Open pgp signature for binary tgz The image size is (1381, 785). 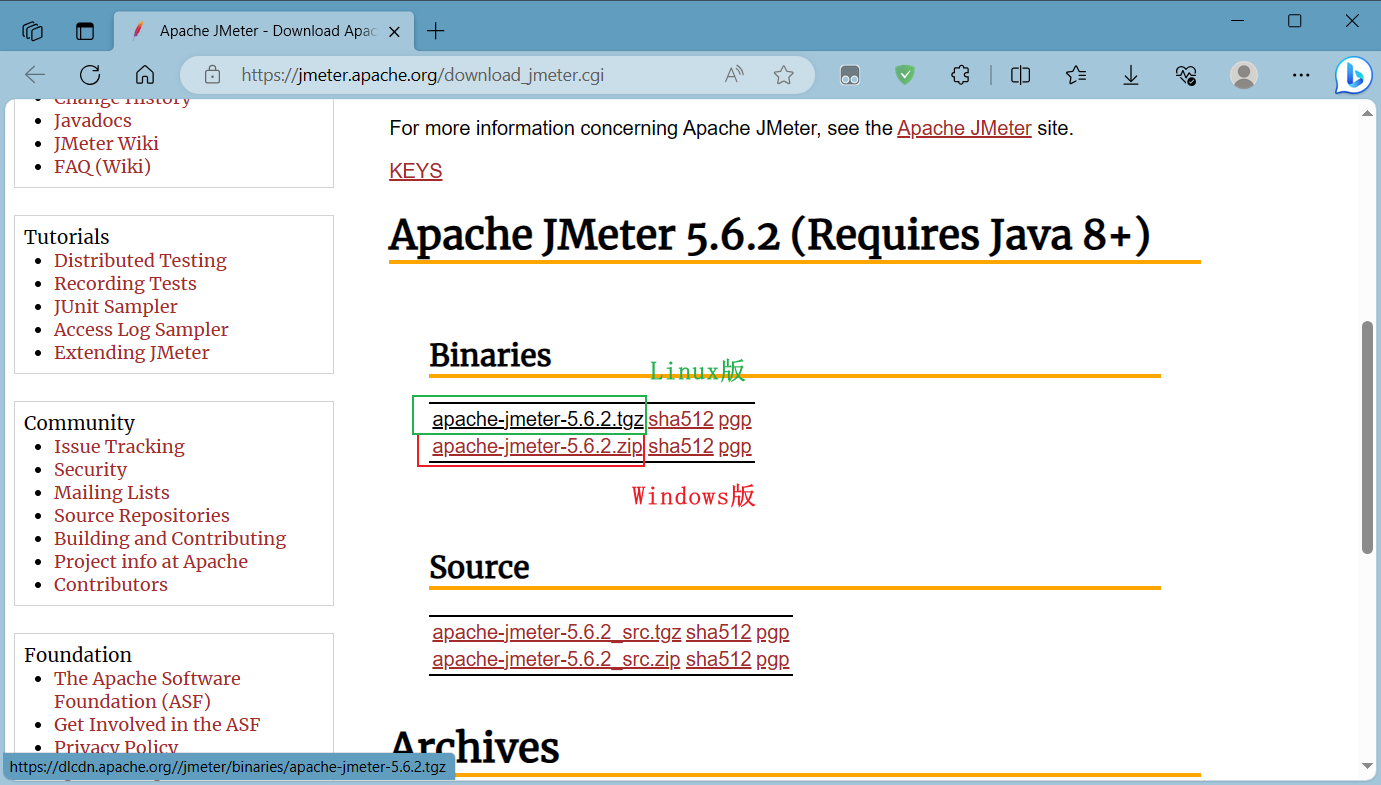coord(735,419)
